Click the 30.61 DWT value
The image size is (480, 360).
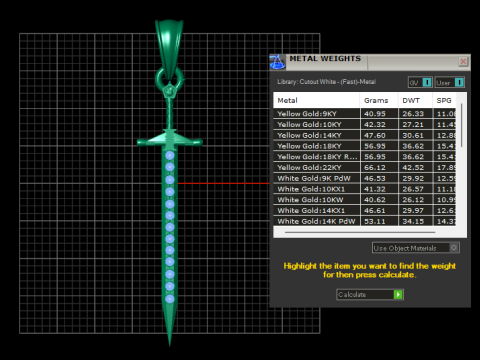point(413,135)
